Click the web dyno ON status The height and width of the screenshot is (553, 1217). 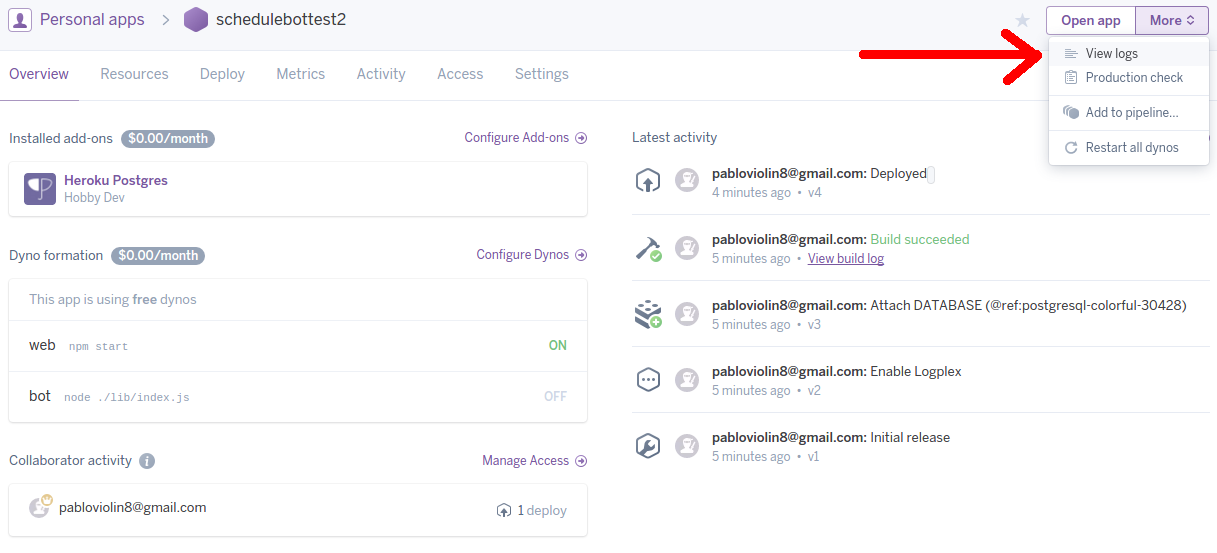click(558, 345)
